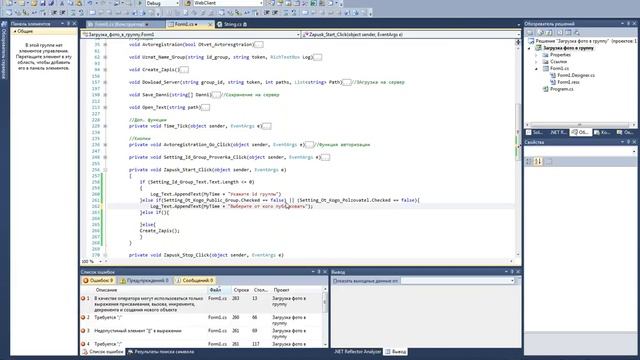640x360 pixels.
Task: Click the Create_Zapis(); call in code
Action: coord(160,231)
